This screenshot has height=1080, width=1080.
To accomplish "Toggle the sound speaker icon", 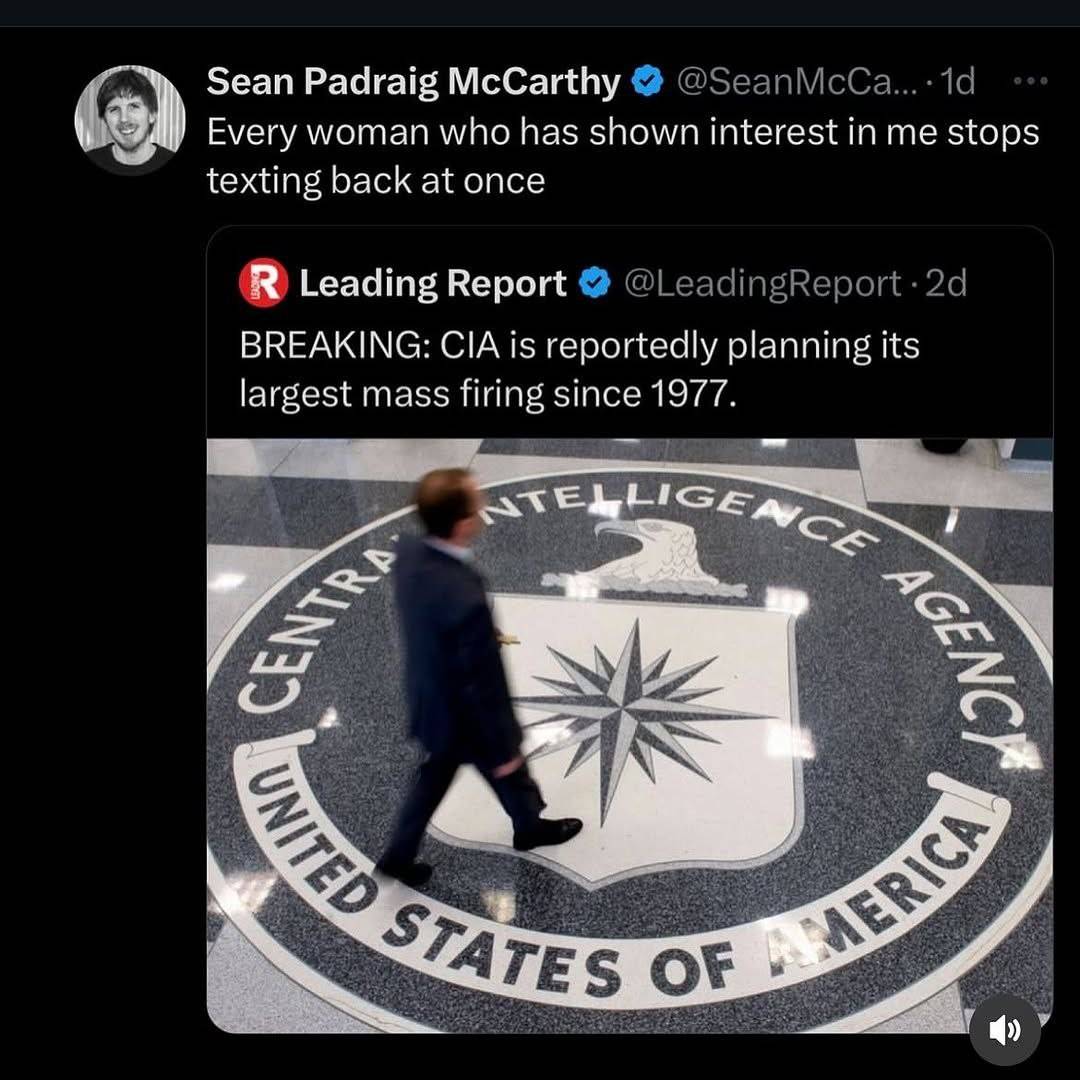I will click(1004, 1030).
